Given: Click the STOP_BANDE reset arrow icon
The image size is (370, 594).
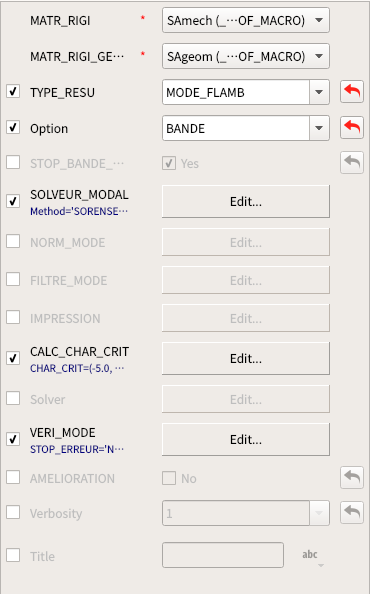Looking at the screenshot, I should 352,163.
